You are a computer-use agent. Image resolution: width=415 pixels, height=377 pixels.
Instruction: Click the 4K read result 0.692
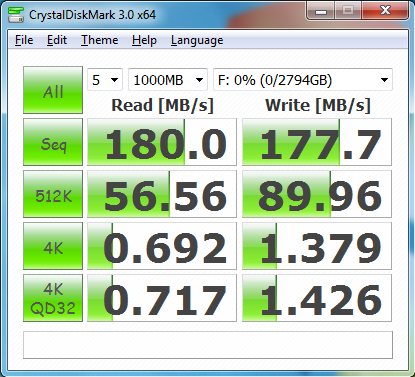(162, 246)
